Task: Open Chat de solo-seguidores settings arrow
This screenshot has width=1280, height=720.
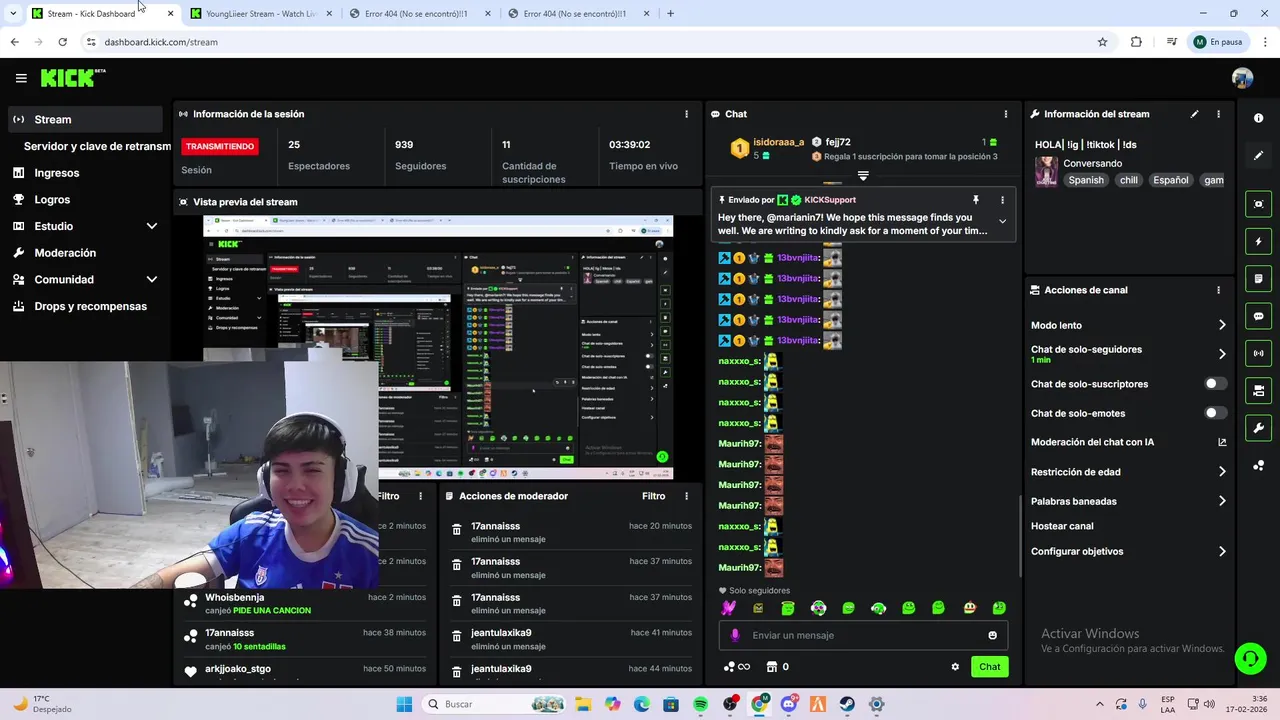Action: tap(1222, 354)
